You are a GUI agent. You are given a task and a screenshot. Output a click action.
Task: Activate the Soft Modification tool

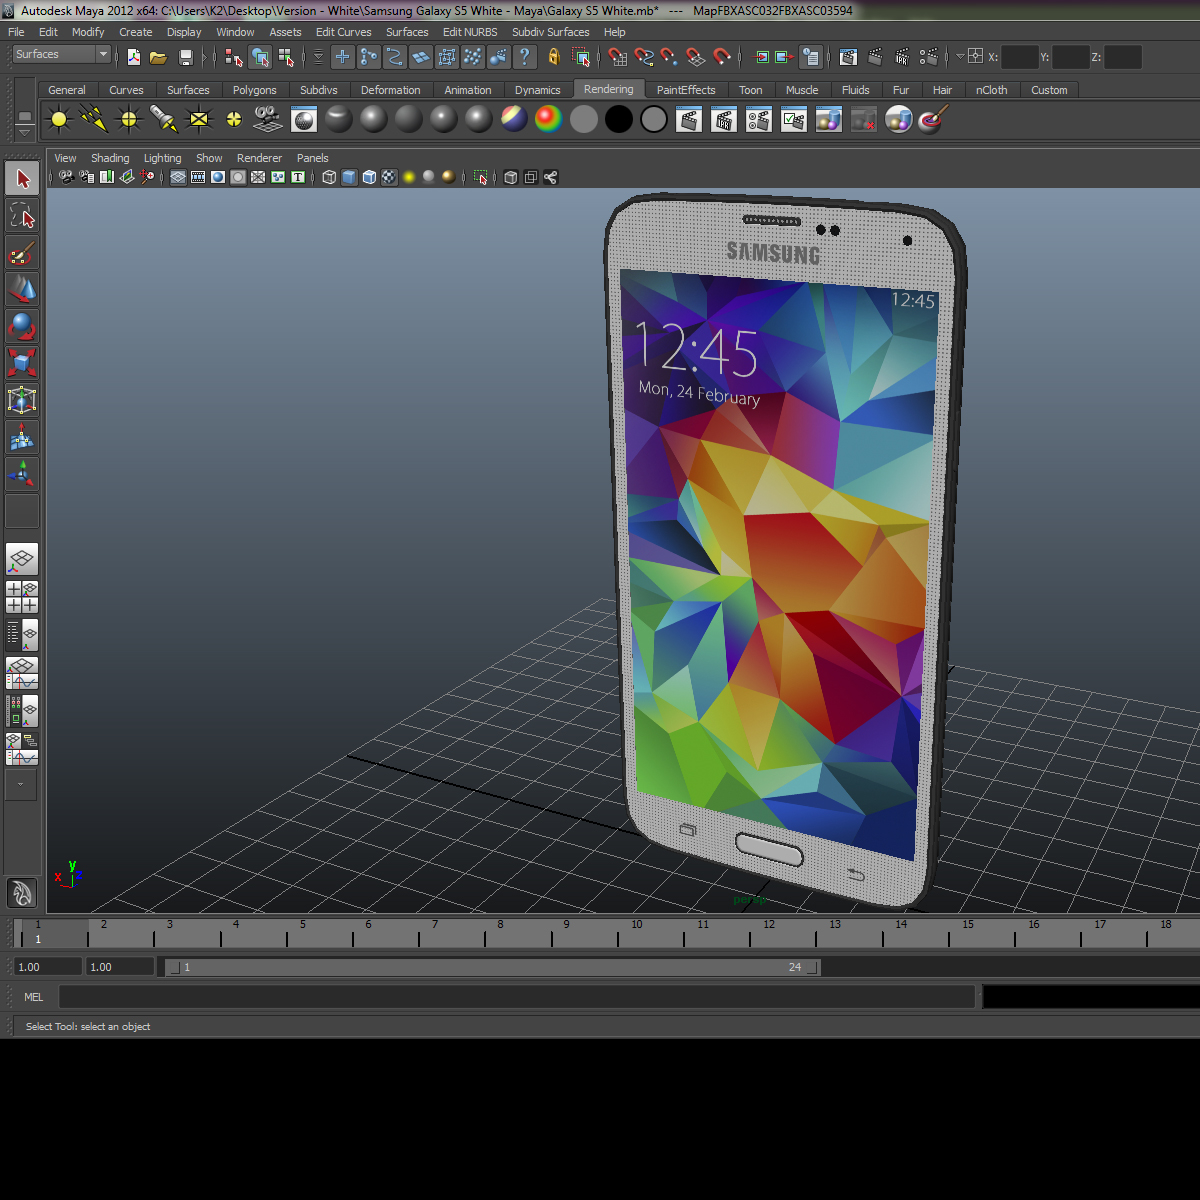(x=22, y=437)
